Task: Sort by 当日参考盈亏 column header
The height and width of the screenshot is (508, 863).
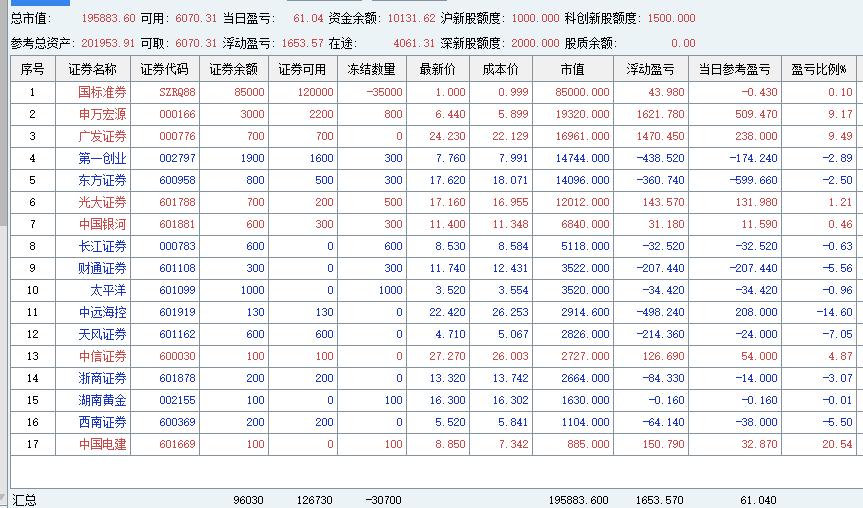Action: coord(734,69)
